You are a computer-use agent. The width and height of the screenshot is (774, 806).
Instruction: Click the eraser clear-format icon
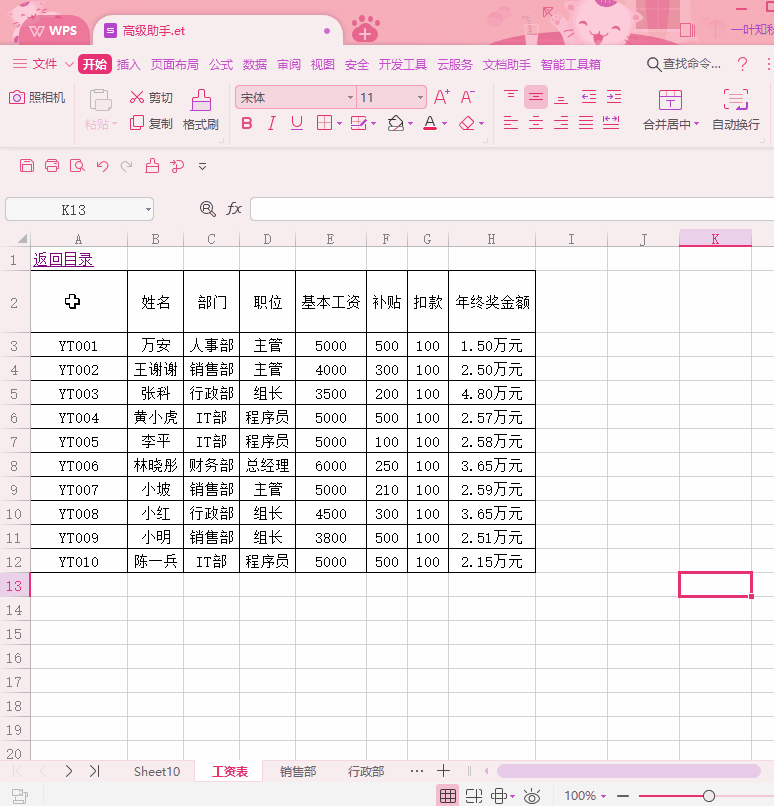[467, 123]
